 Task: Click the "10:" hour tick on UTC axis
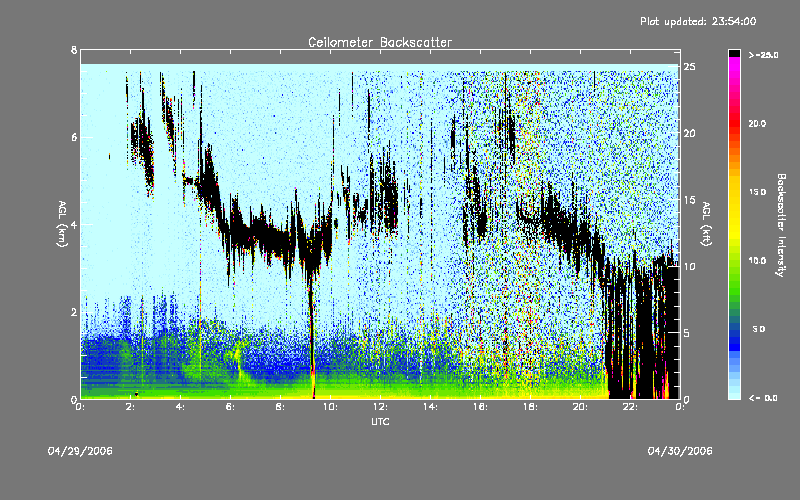(x=329, y=407)
